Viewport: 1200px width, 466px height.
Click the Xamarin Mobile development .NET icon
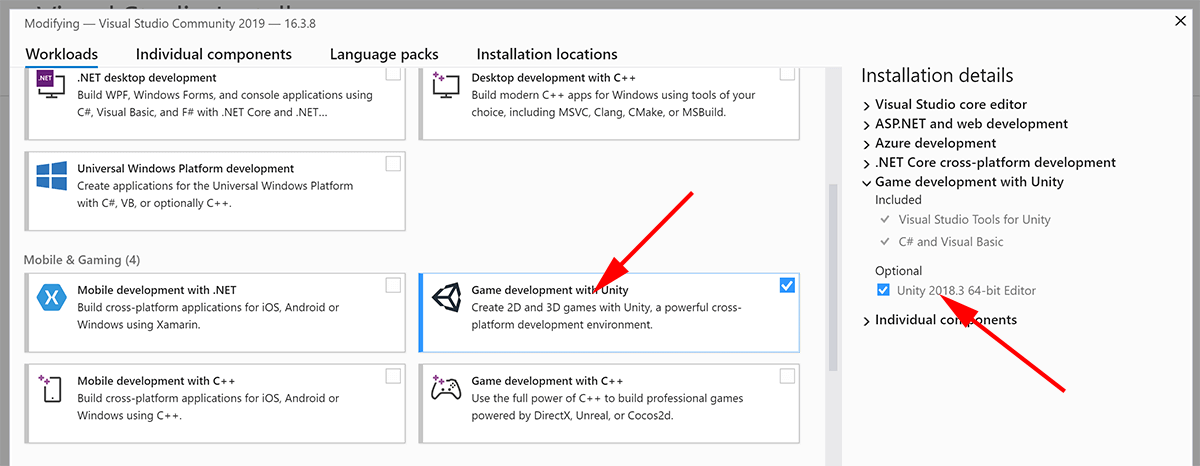coord(51,296)
